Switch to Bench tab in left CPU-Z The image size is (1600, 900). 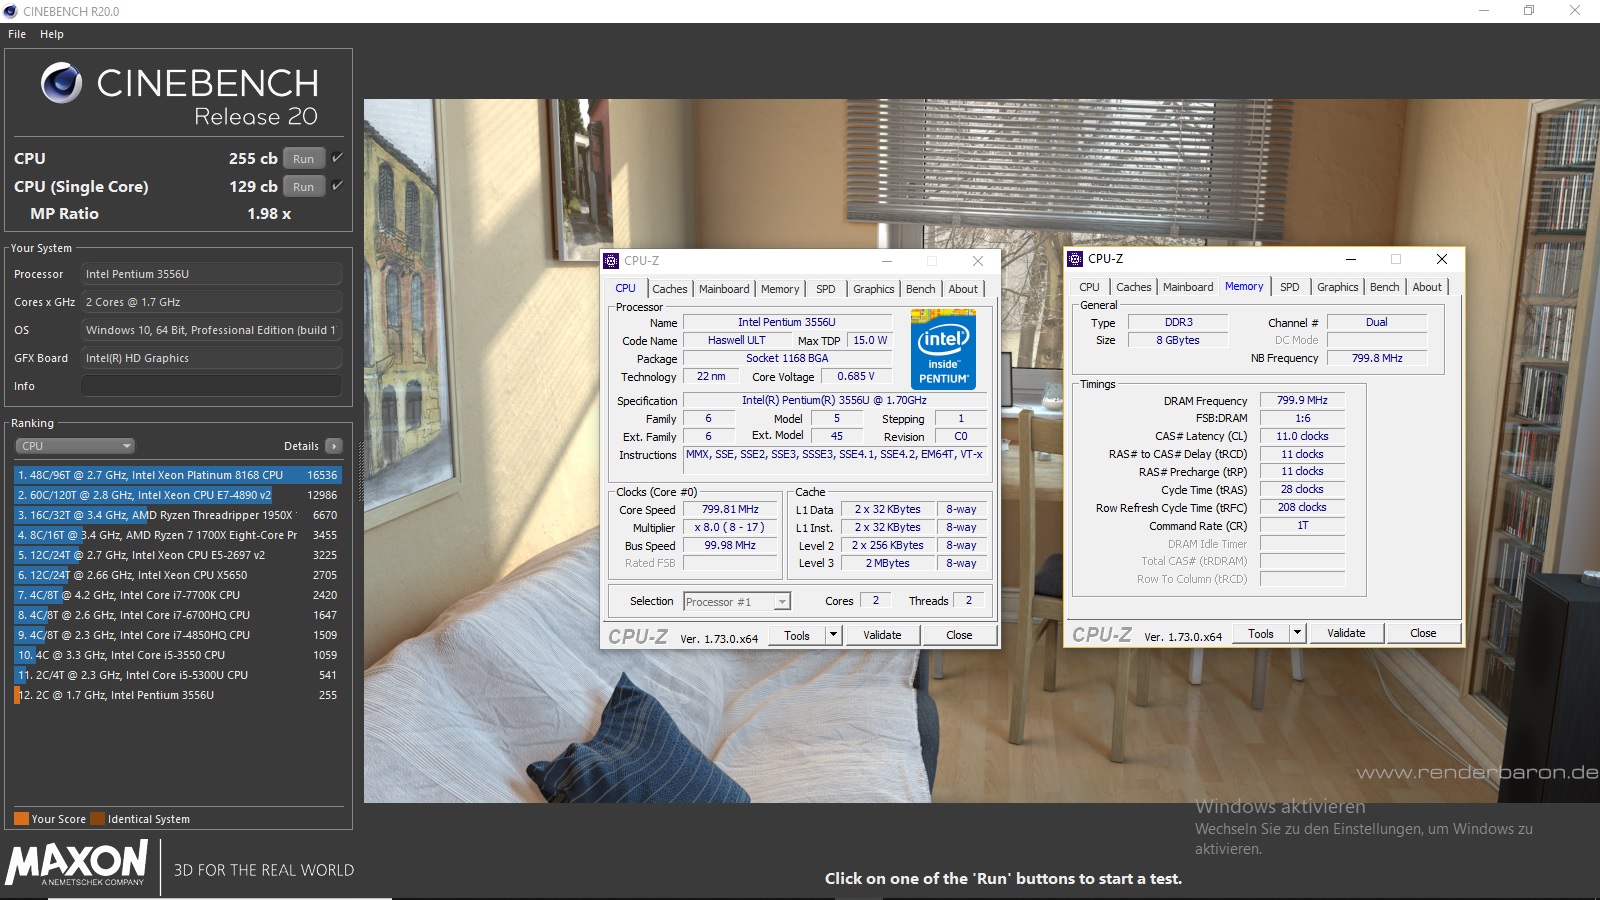tap(921, 289)
